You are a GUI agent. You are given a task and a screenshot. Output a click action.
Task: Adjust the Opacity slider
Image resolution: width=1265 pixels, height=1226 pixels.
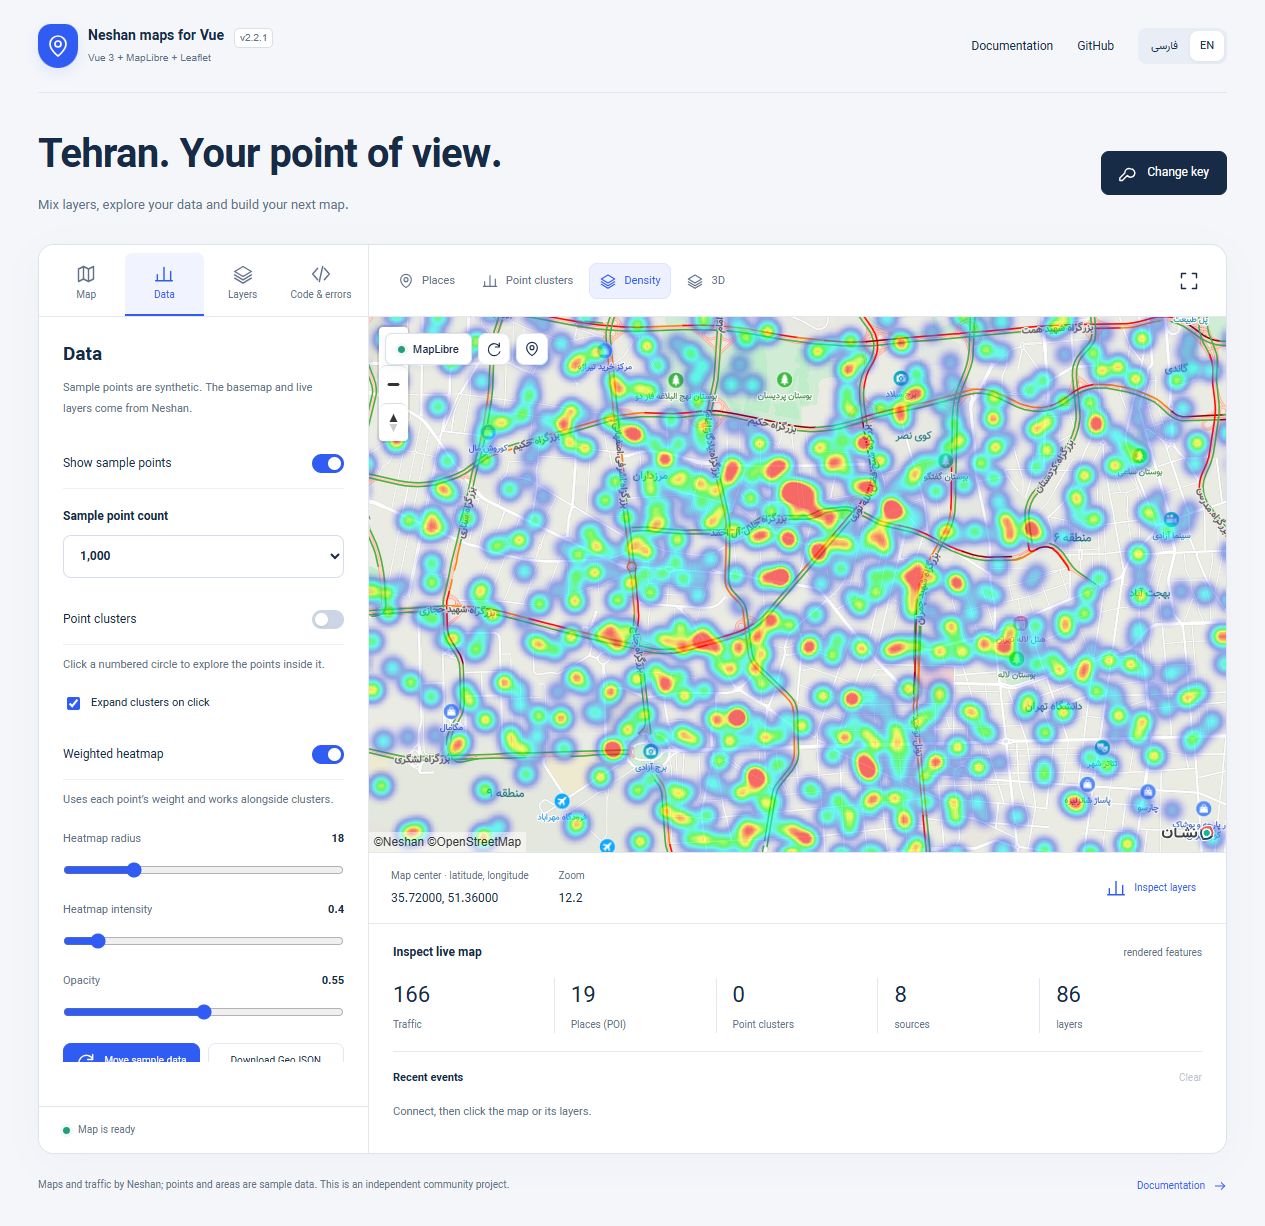[x=203, y=1012]
